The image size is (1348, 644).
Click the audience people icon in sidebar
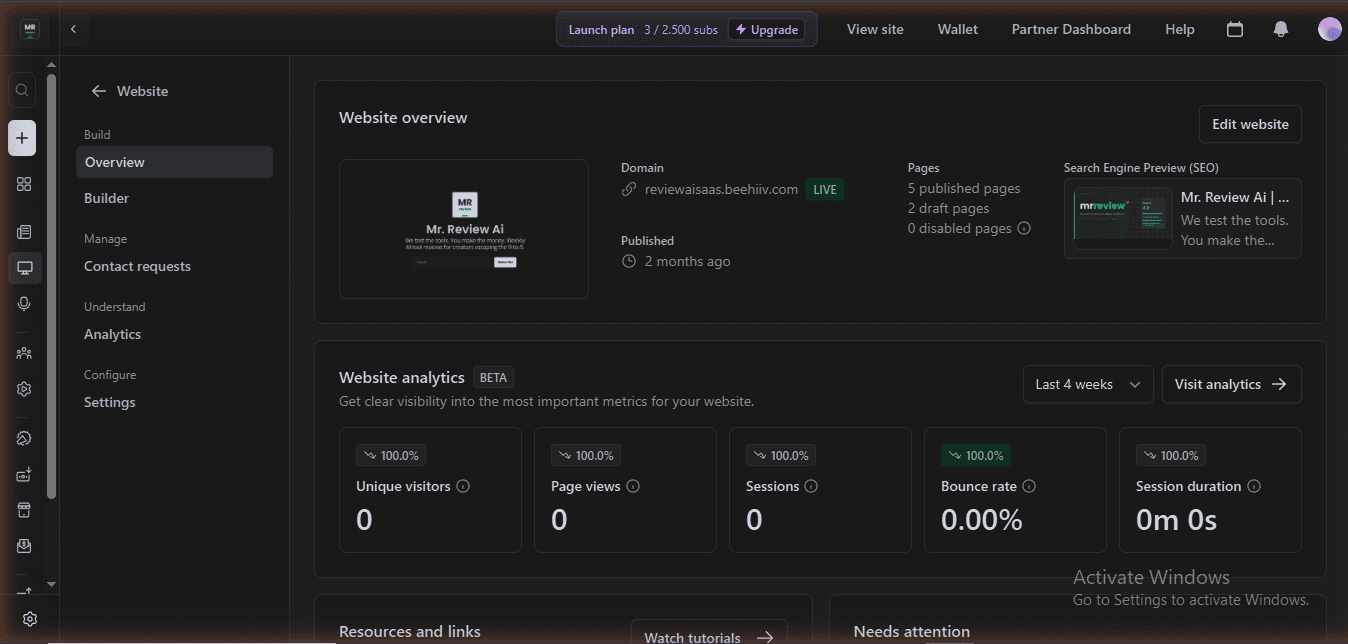click(x=24, y=353)
